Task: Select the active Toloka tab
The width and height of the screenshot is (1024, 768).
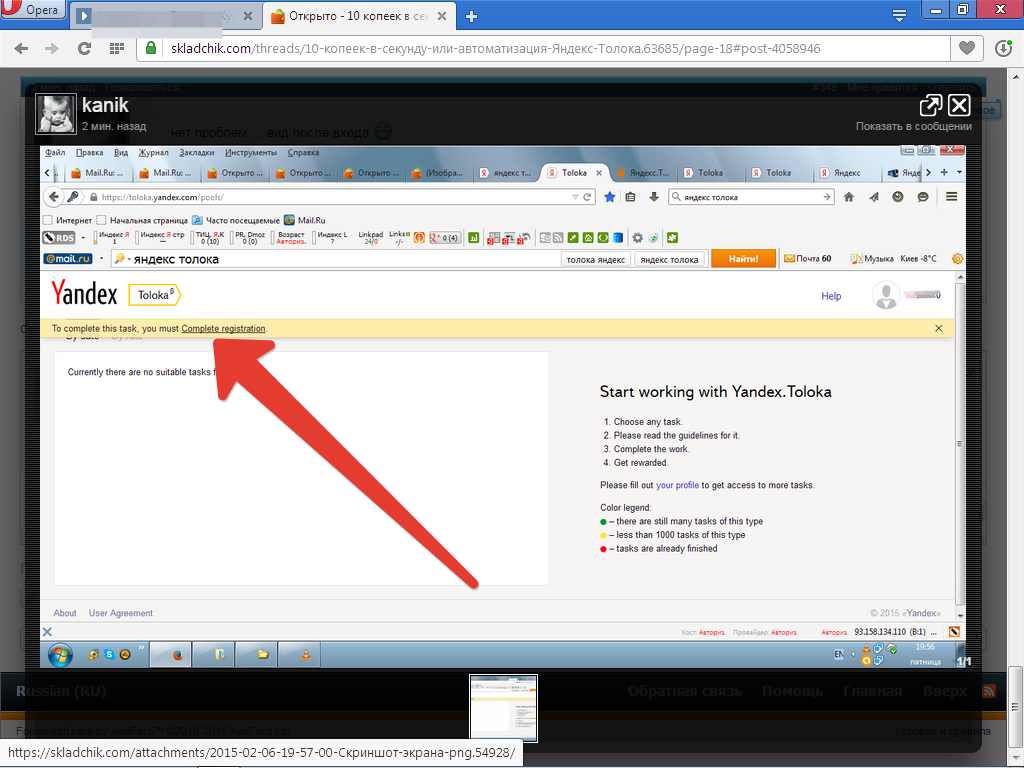Action: 574,173
